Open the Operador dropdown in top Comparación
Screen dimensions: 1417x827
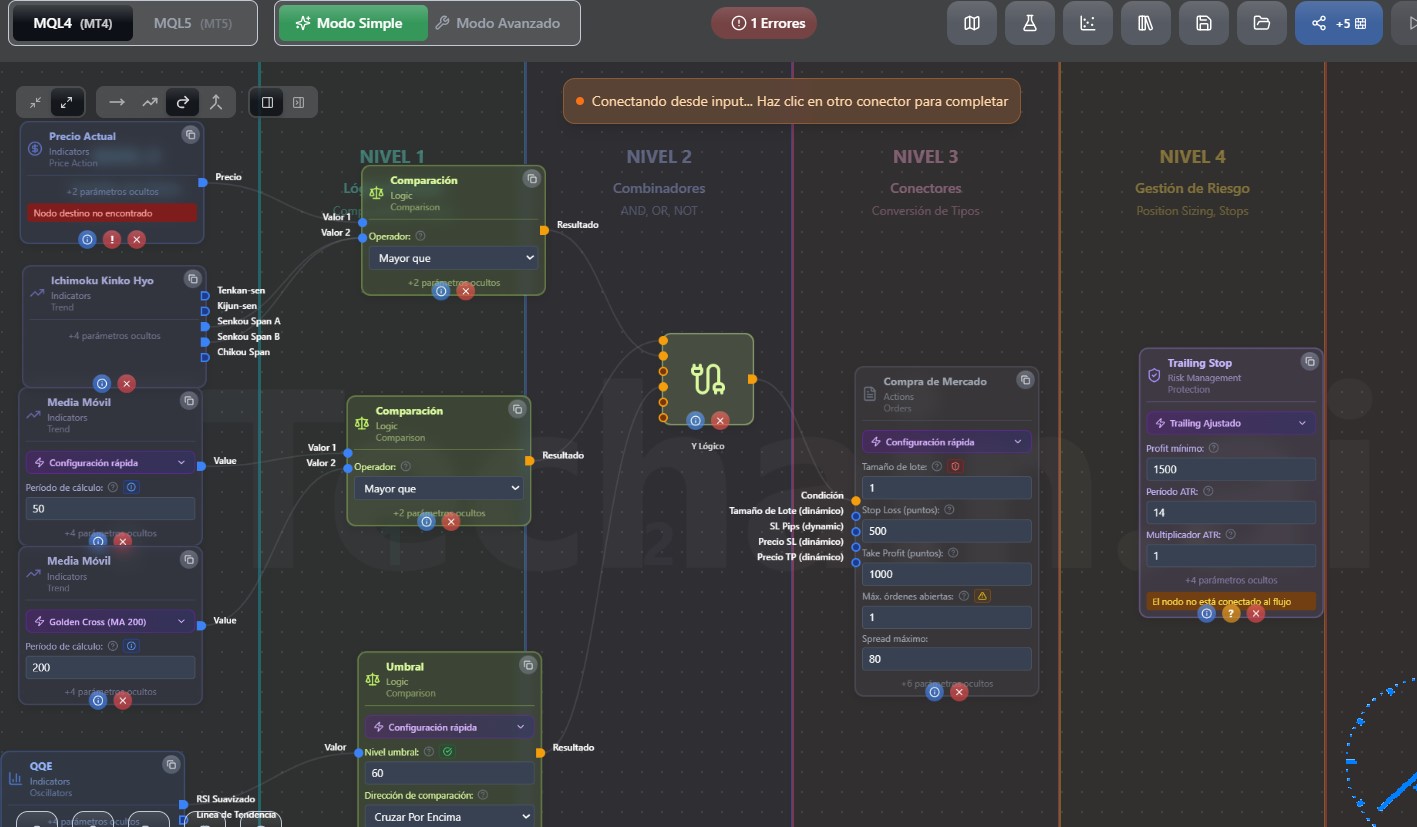click(454, 258)
